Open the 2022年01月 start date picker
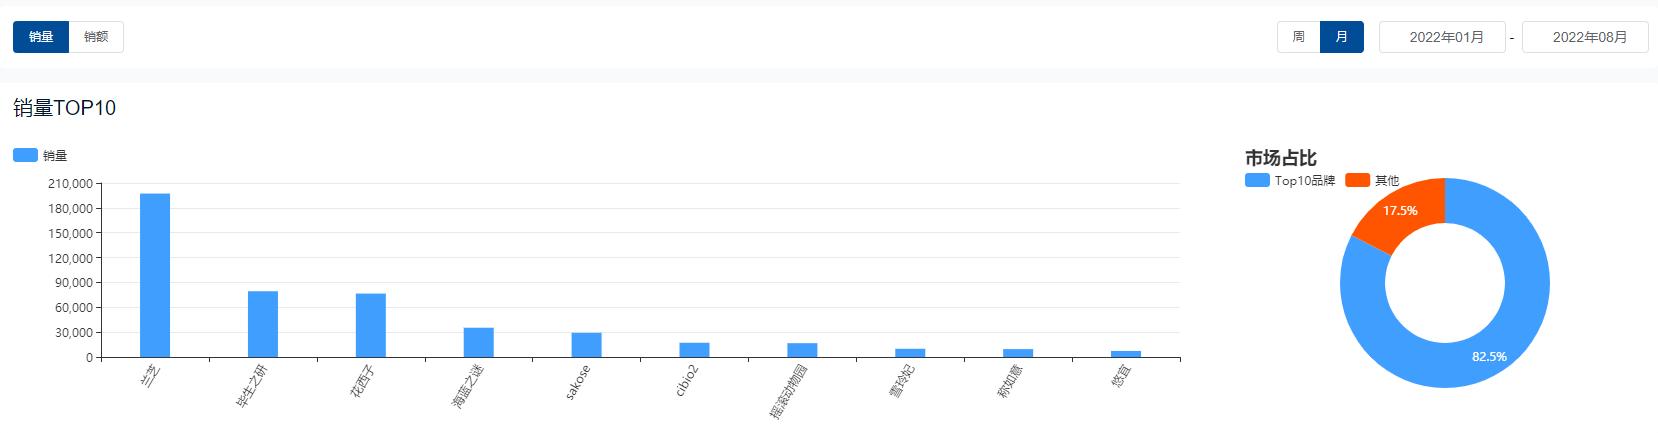This screenshot has width=1658, height=433. (1442, 37)
